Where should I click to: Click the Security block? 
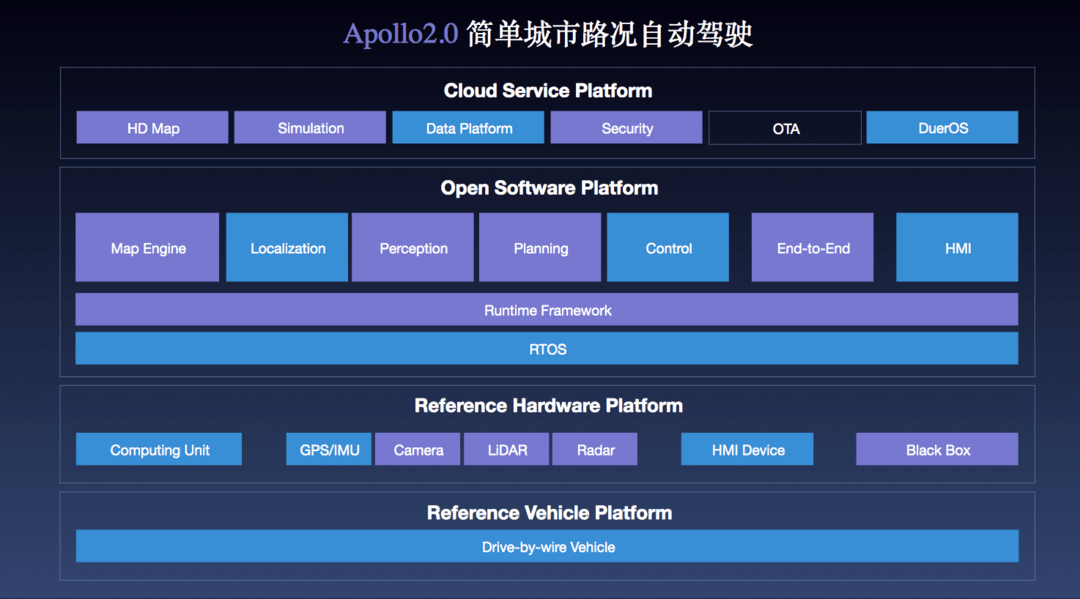(626, 127)
